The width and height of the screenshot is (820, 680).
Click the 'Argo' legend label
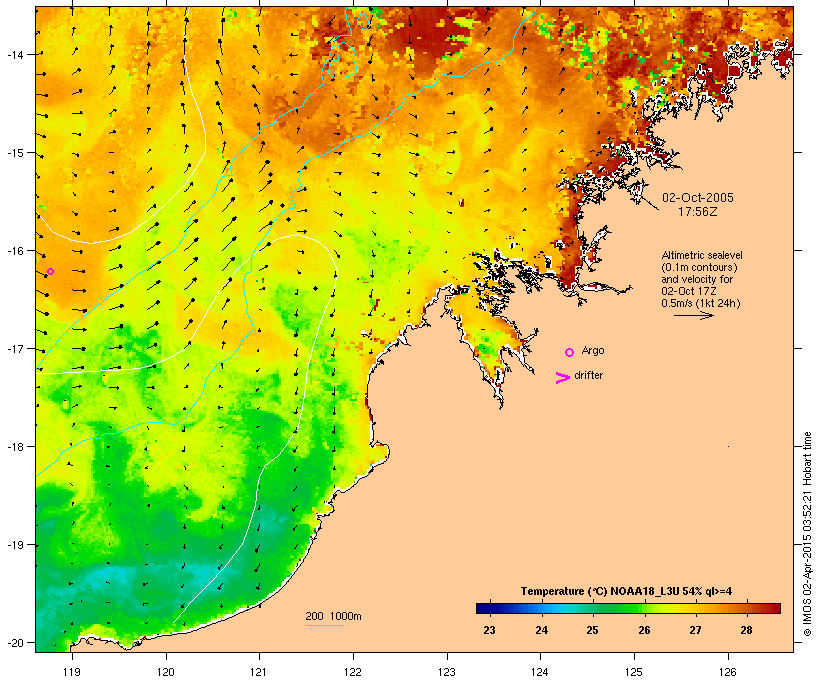[x=593, y=350]
